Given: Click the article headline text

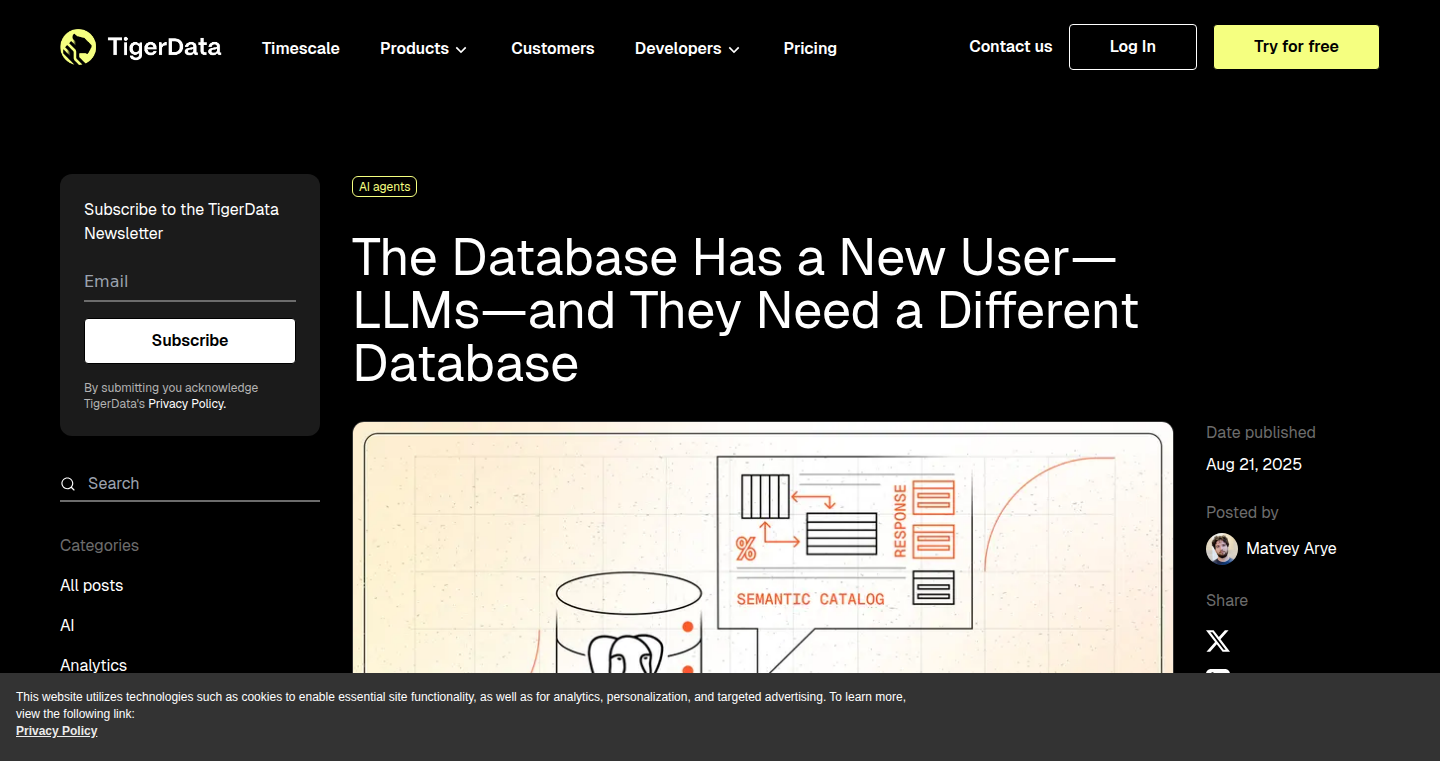Looking at the screenshot, I should pyautogui.click(x=745, y=310).
